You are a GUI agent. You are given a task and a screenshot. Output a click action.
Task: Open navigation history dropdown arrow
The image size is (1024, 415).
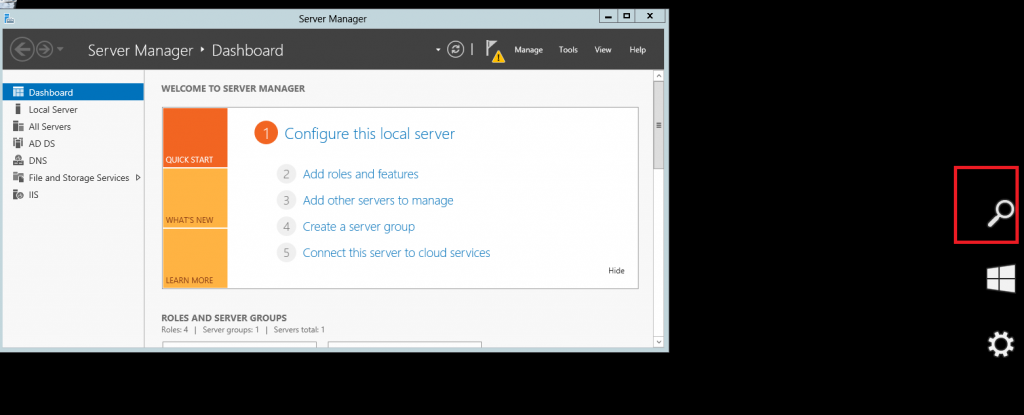[x=61, y=50]
